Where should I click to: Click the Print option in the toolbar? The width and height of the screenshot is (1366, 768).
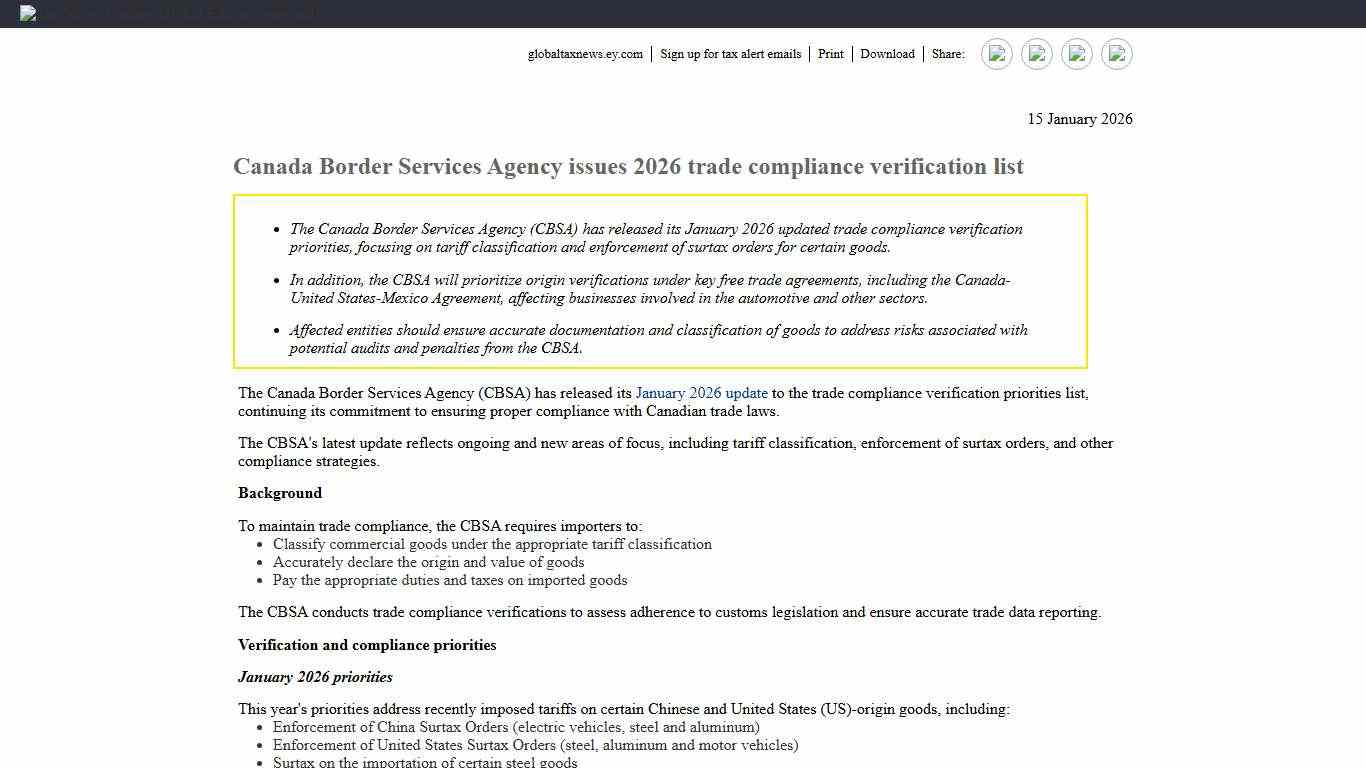[x=830, y=54]
